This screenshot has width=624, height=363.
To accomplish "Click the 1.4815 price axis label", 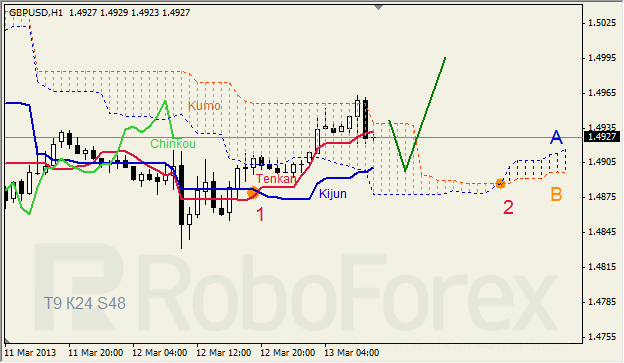I will click(x=602, y=267).
